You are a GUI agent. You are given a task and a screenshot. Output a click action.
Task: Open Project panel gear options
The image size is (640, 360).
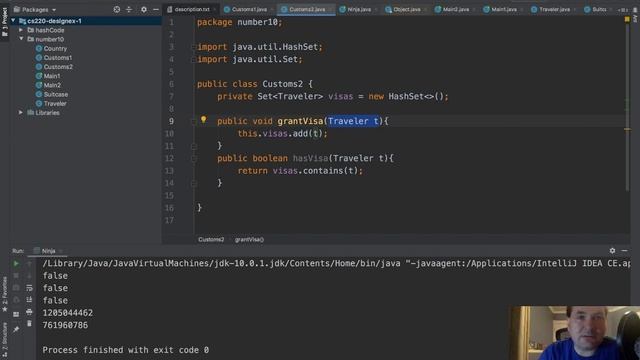[144, 9]
